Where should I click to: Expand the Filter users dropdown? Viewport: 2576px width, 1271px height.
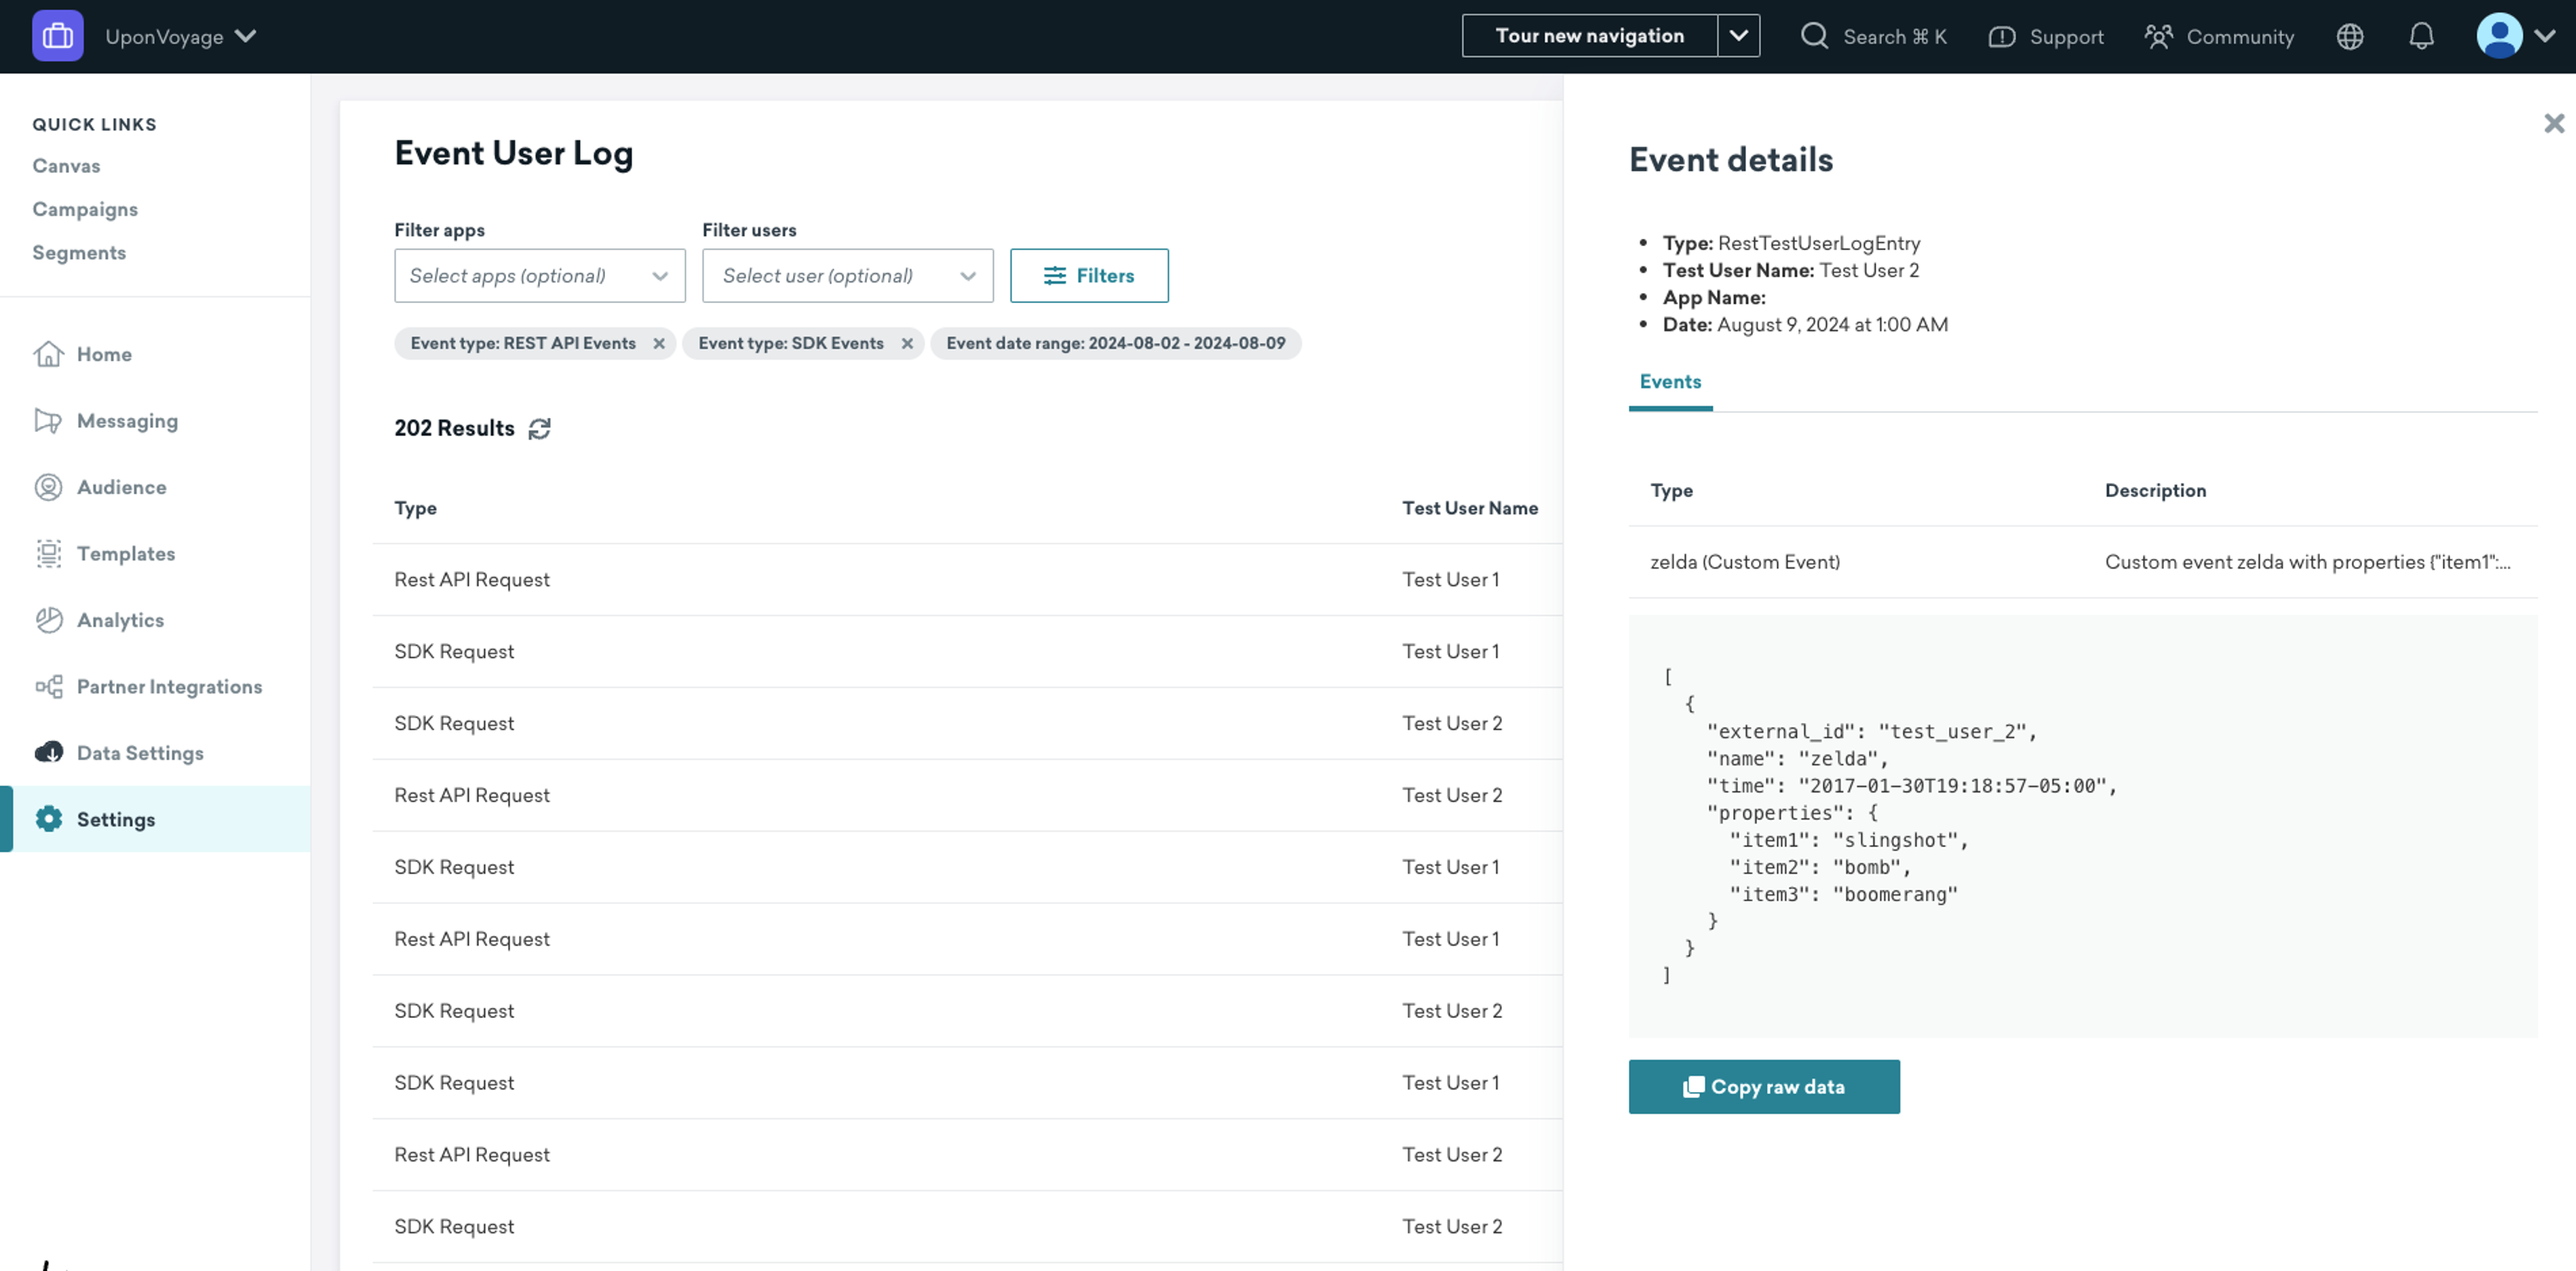pos(847,275)
